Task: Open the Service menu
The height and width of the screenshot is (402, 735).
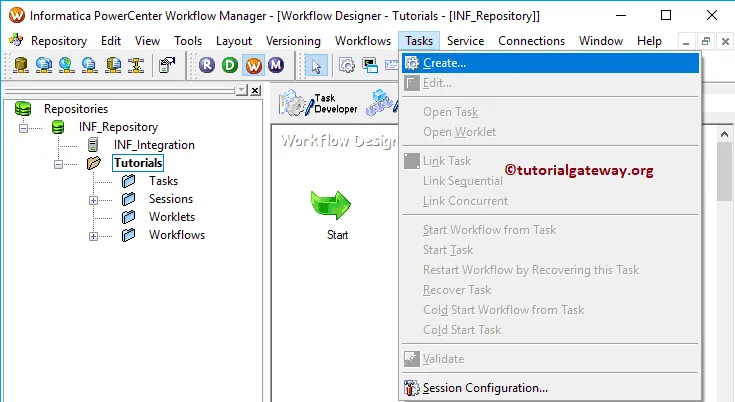Action: (465, 41)
